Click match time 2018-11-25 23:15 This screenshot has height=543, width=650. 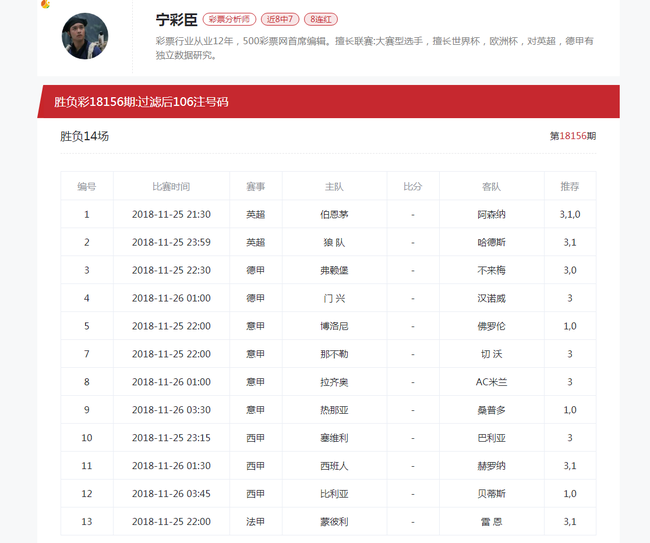click(171, 438)
